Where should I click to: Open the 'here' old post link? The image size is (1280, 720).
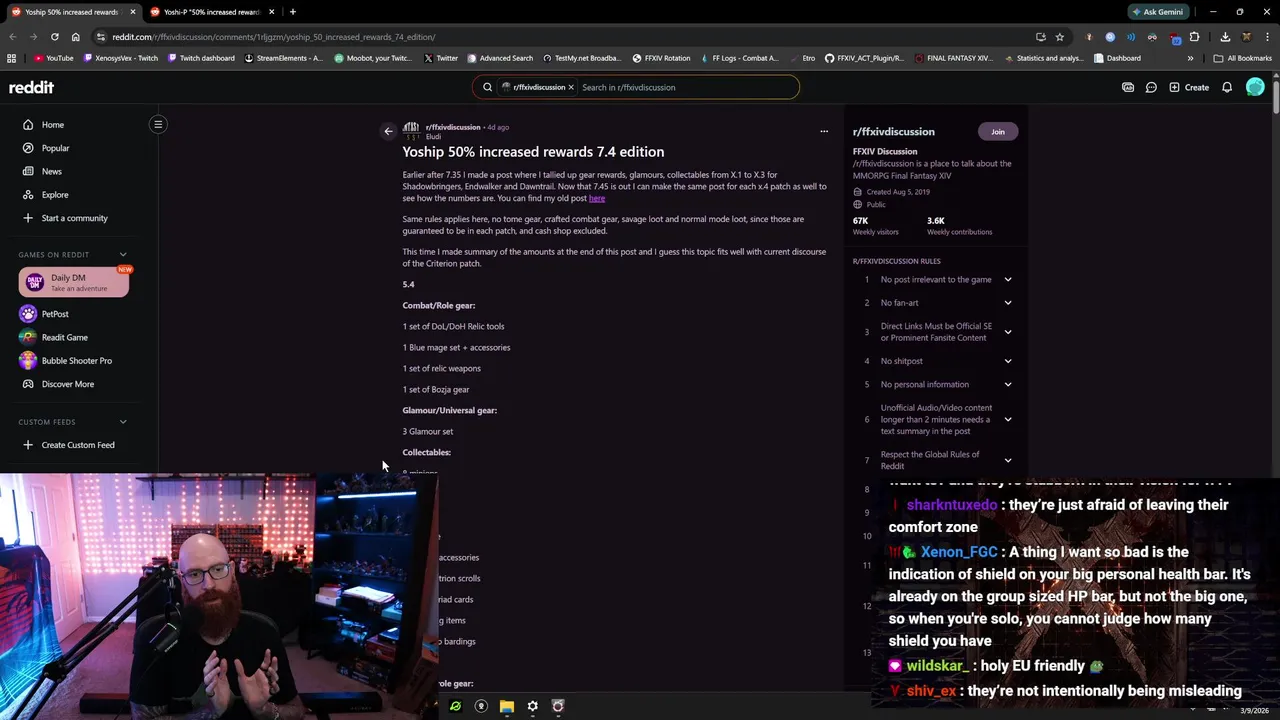pyautogui.click(x=597, y=198)
